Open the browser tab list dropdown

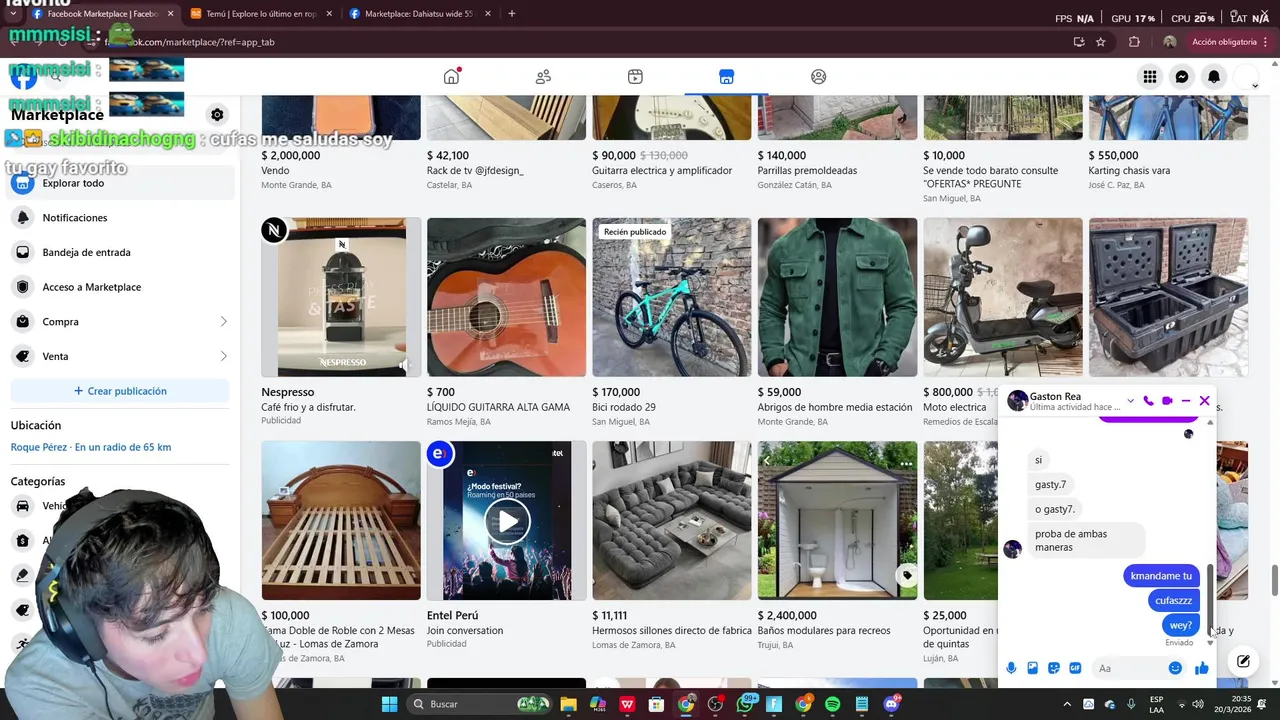point(12,14)
